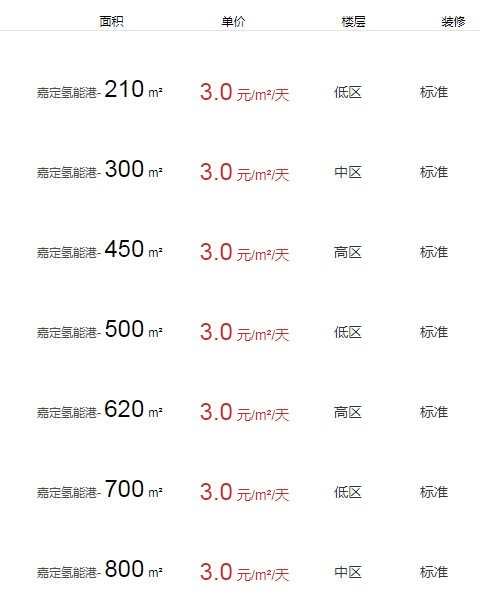This screenshot has width=480, height=594.
Task: Click the 3.0 元 price of 210 m² row
Action: tap(244, 92)
